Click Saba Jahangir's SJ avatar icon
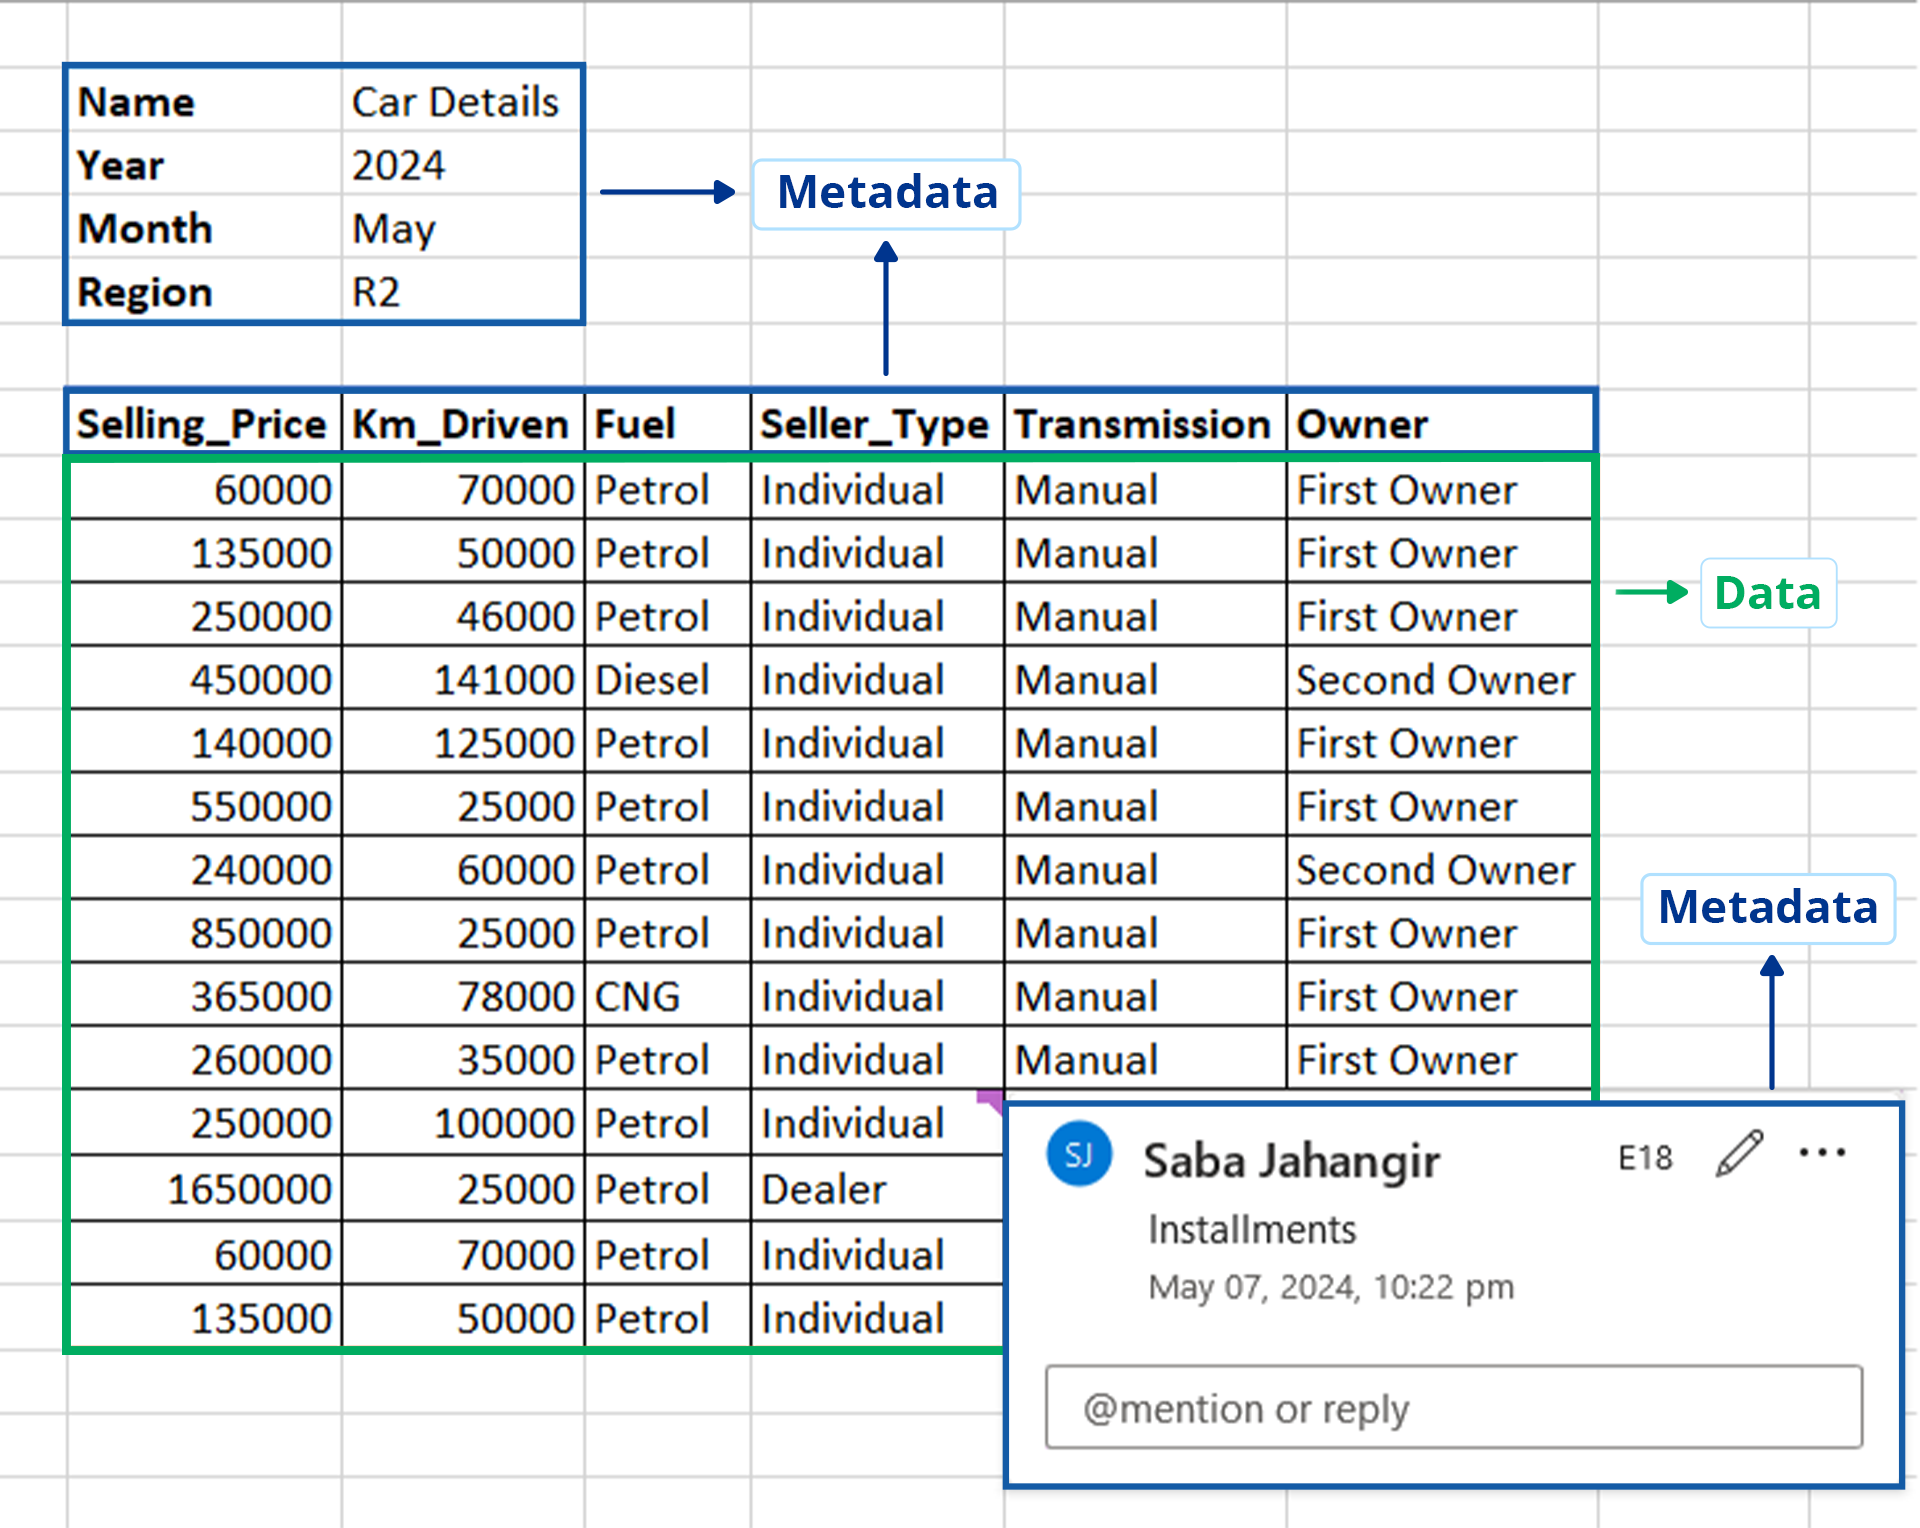 coord(1078,1155)
